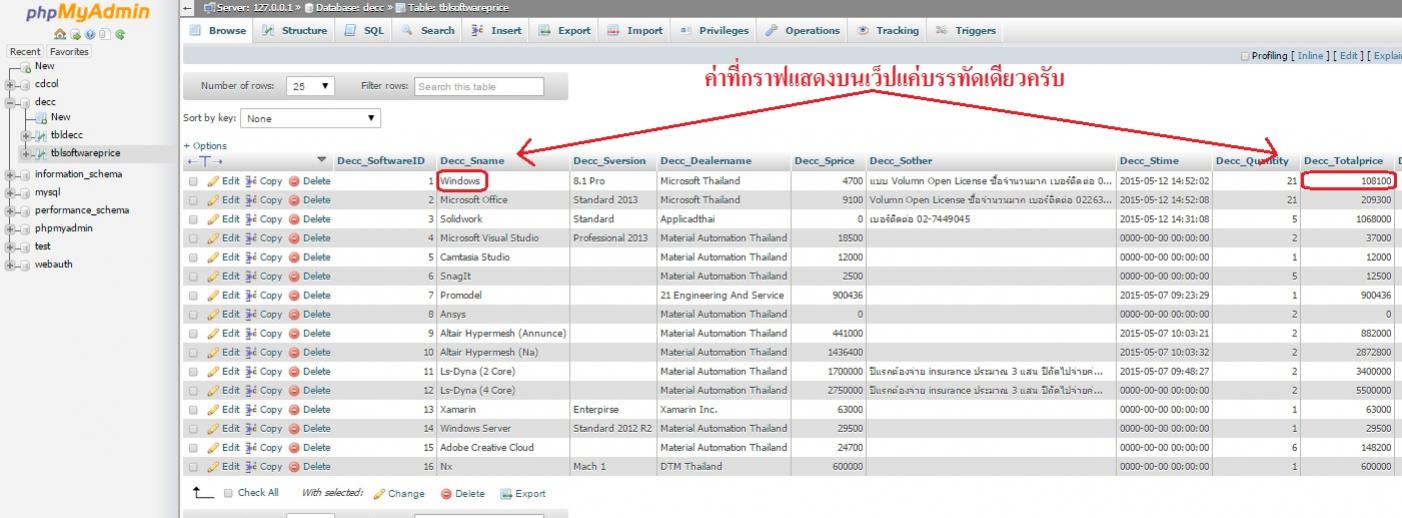Click the tblsoftwareprice table icon in tree
The height and width of the screenshot is (518, 1402).
(42, 153)
